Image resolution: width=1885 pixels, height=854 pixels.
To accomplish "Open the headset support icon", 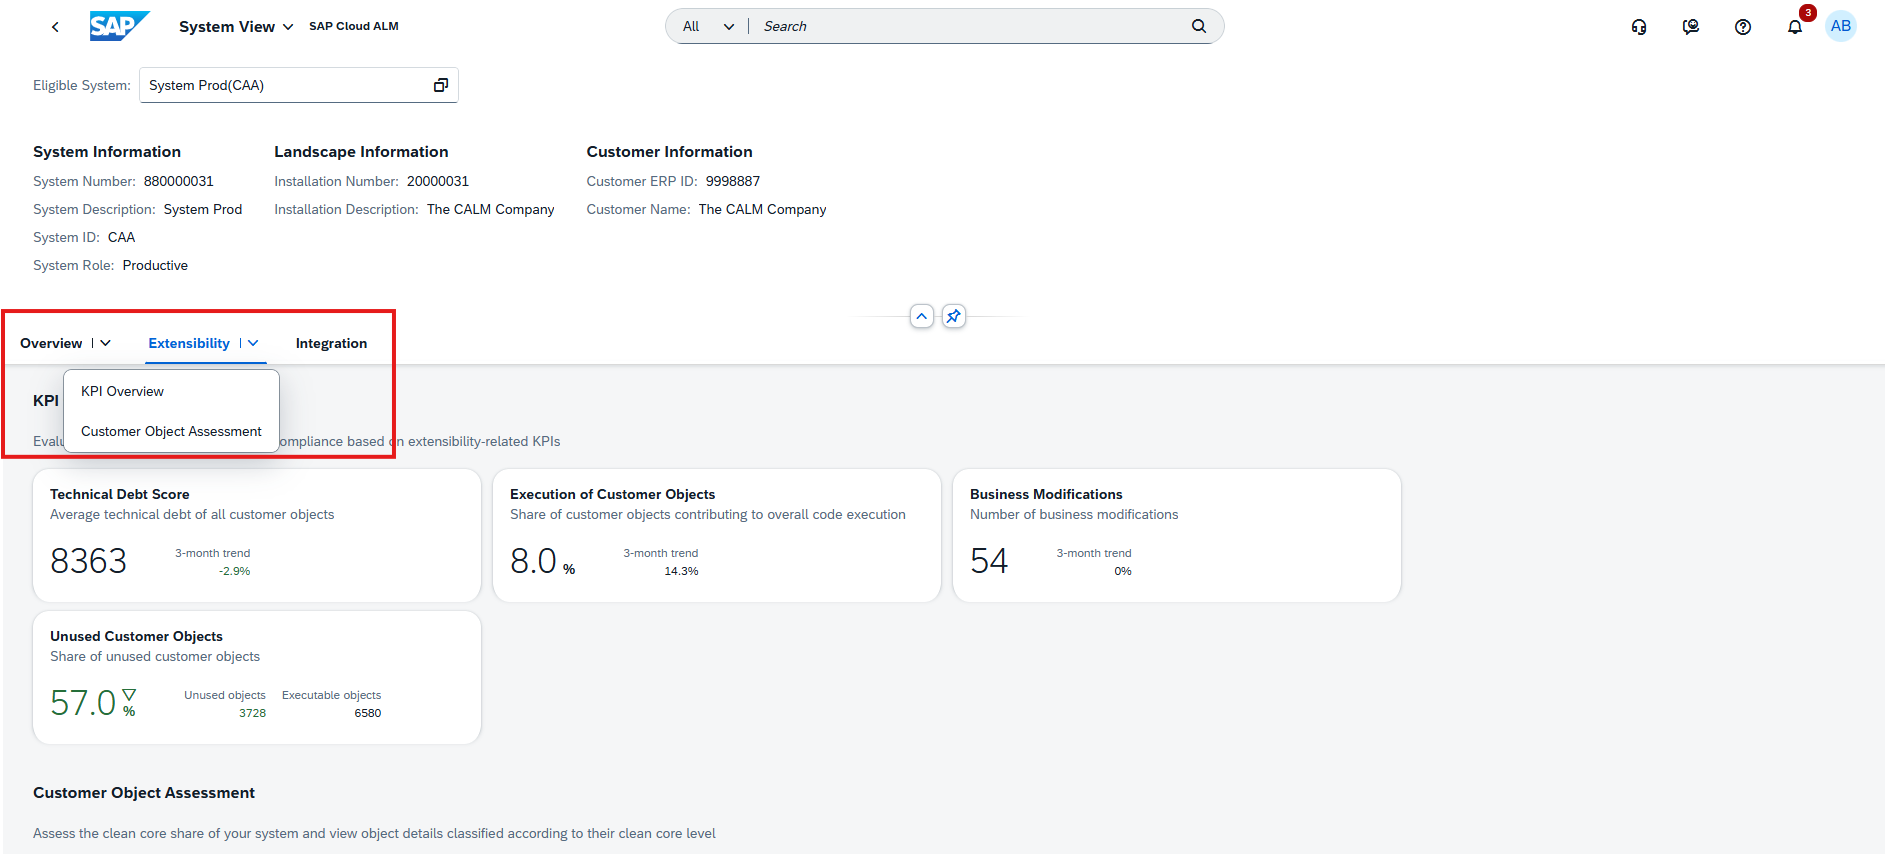I will coord(1638,27).
